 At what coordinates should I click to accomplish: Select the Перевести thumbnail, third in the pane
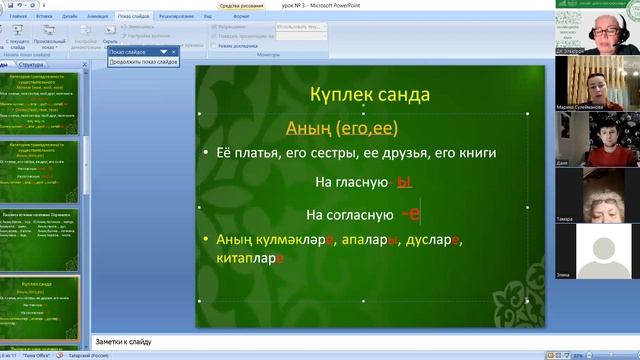[39, 240]
